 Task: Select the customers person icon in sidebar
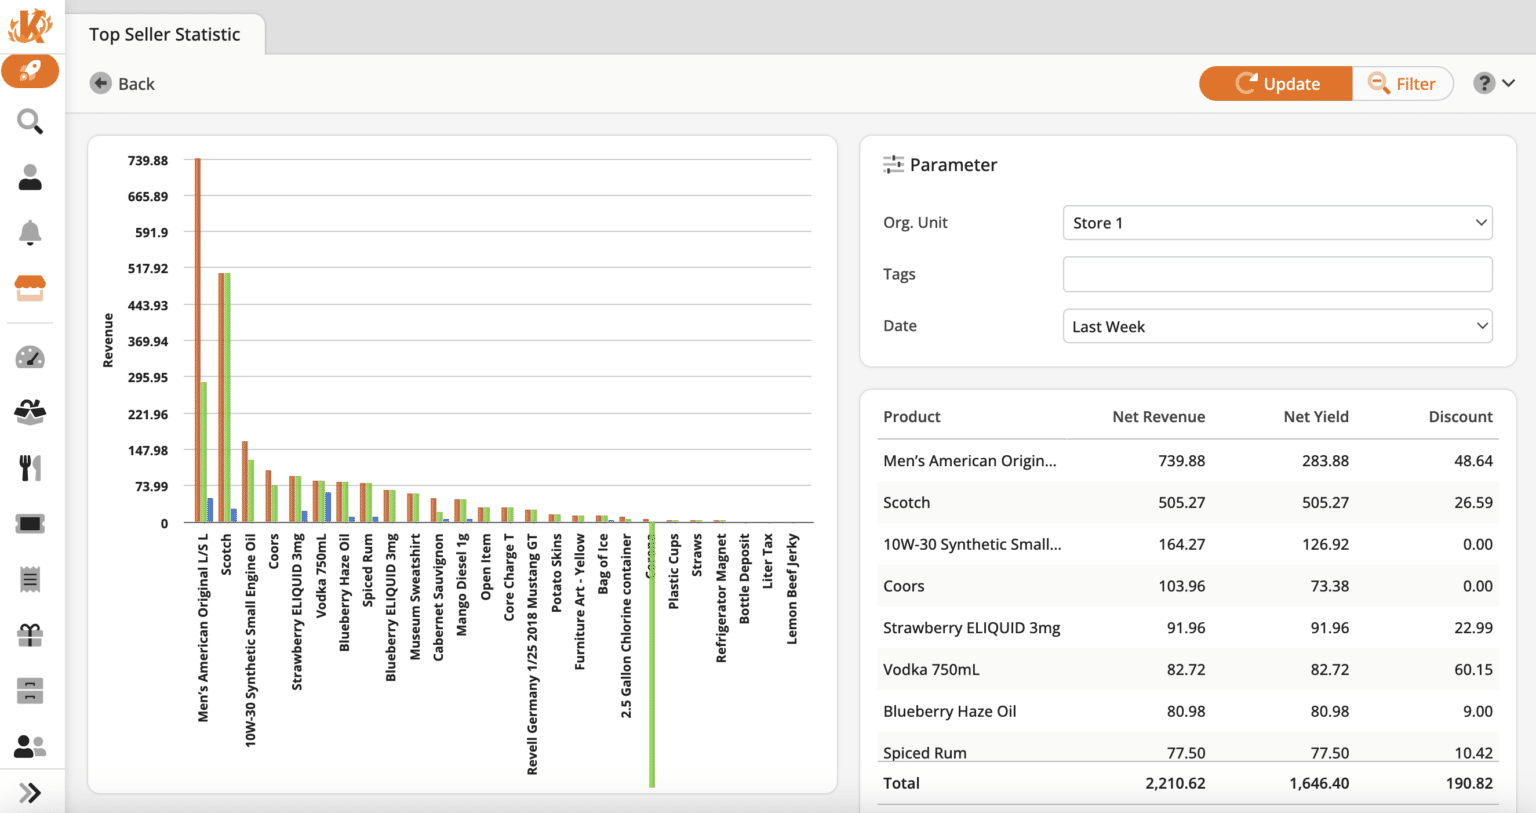tap(30, 176)
